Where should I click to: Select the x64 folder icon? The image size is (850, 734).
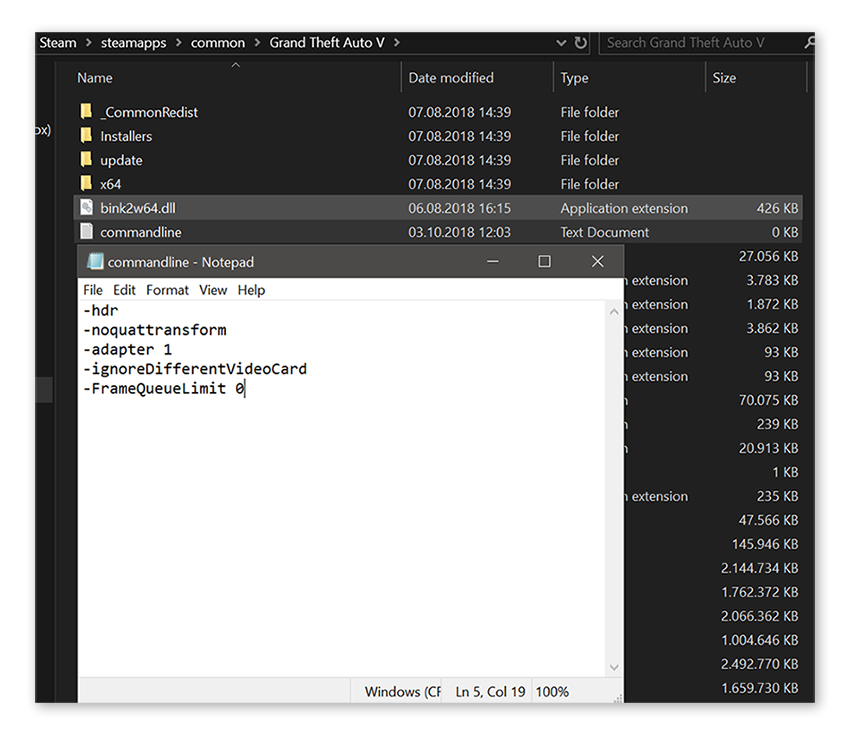click(86, 184)
